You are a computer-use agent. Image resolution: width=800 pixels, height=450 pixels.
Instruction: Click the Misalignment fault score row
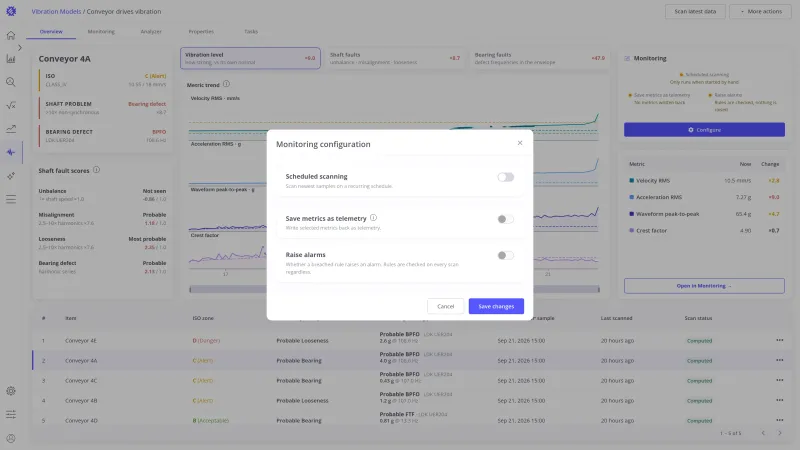pos(102,219)
